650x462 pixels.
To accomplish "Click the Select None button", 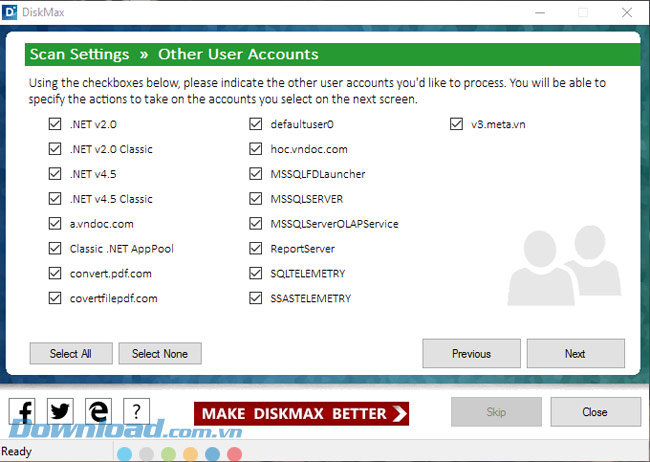I will click(160, 353).
